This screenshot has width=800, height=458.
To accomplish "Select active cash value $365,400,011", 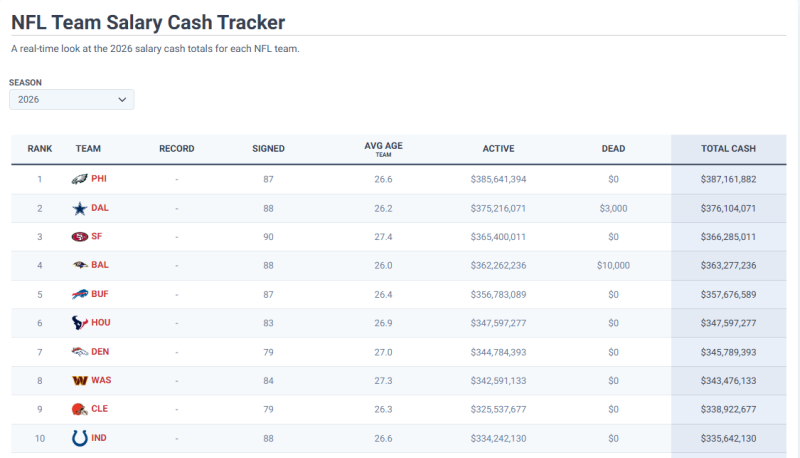I will point(498,237).
